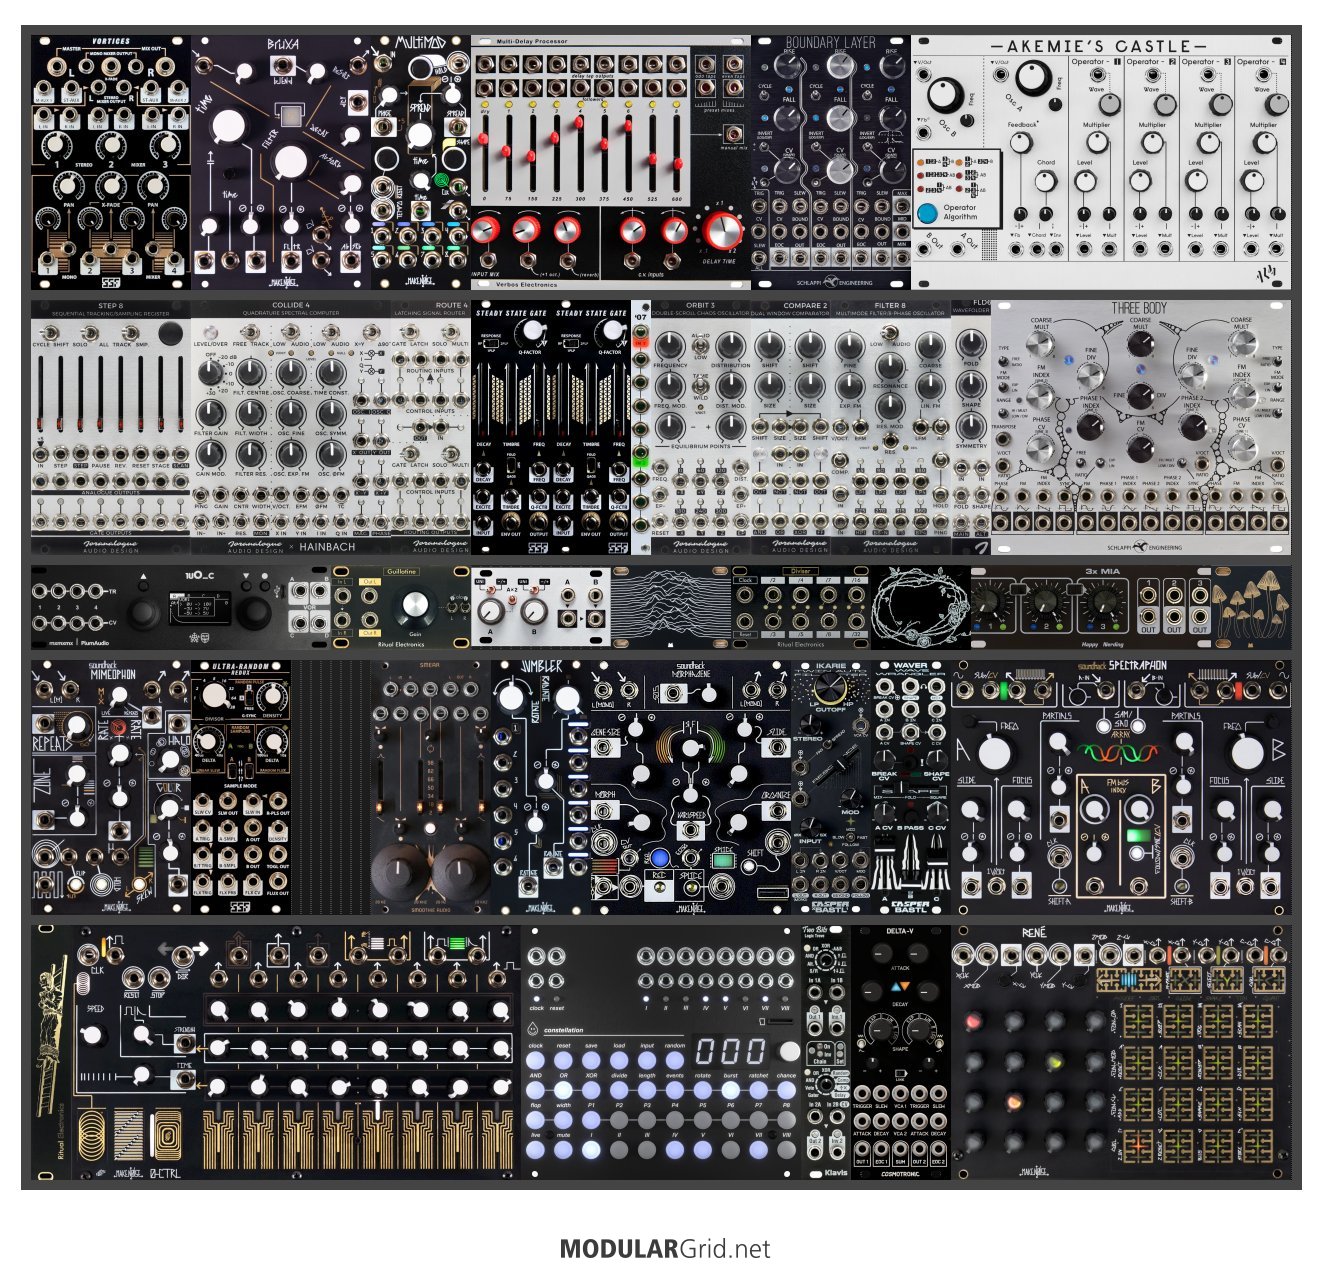Click the Joy Division waveform artwork panel
This screenshot has width=1332, height=1270.
pos(671,606)
